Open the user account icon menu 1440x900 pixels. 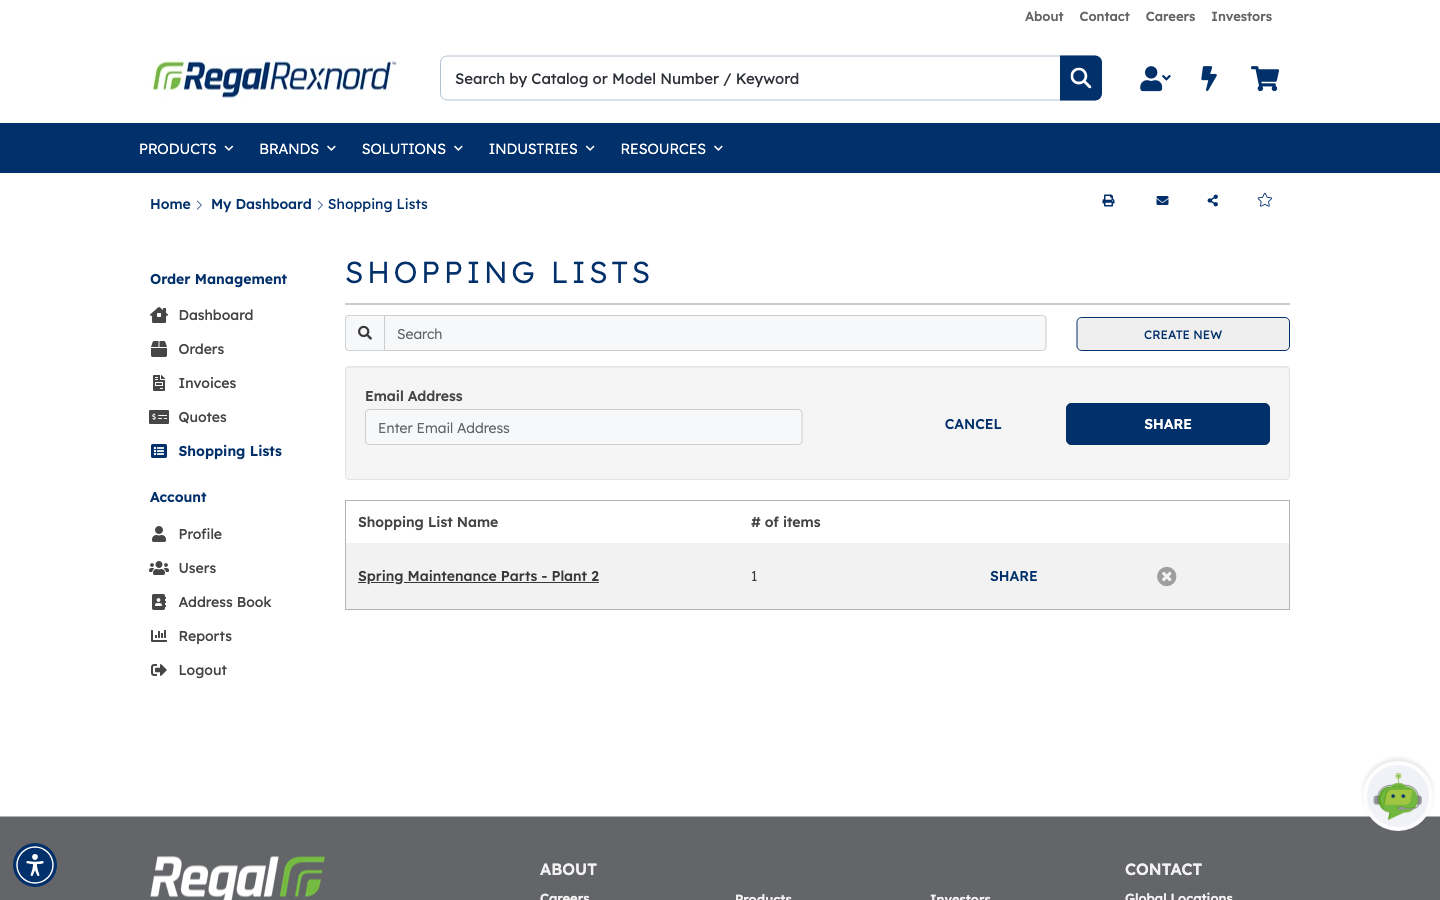(1155, 78)
